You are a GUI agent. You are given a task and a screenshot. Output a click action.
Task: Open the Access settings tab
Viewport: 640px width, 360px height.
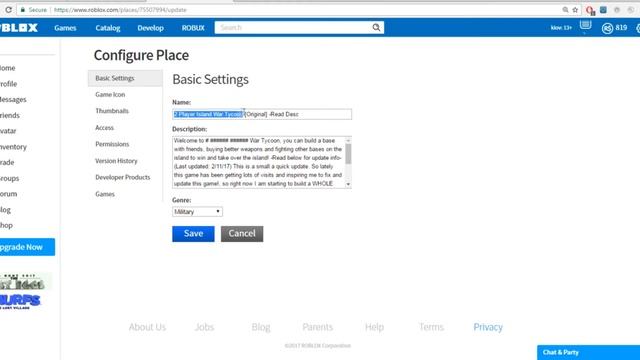[104, 128]
